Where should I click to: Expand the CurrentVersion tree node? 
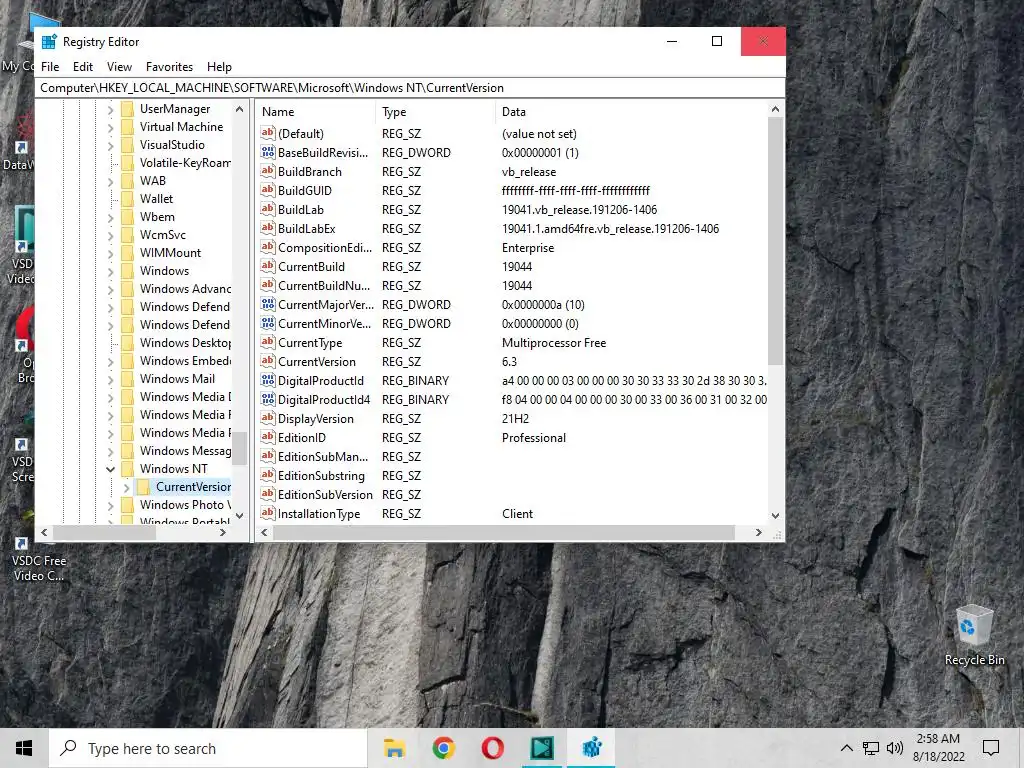point(127,487)
